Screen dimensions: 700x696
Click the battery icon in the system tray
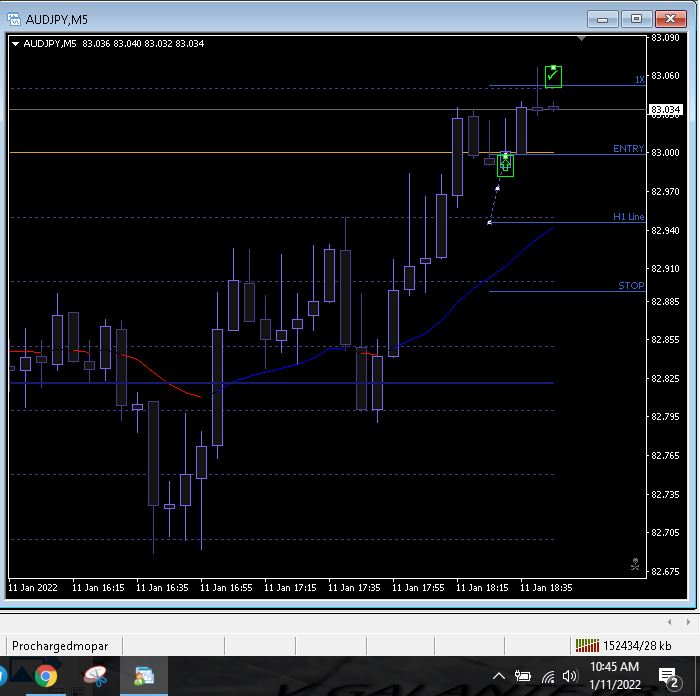click(523, 676)
